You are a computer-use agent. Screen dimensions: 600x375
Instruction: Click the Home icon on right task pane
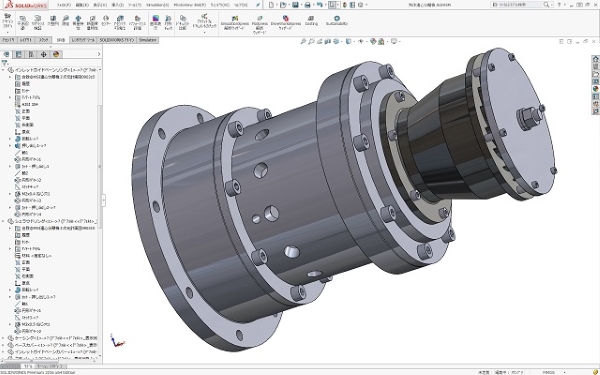[595, 59]
